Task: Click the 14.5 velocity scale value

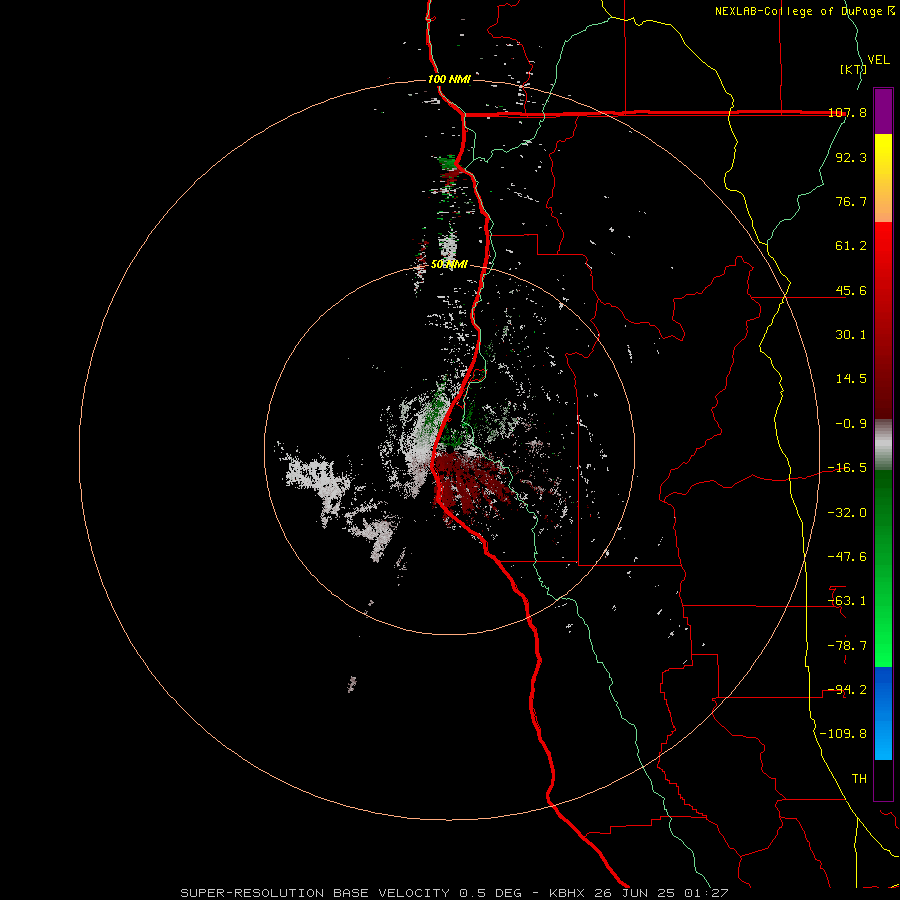Action: (851, 379)
